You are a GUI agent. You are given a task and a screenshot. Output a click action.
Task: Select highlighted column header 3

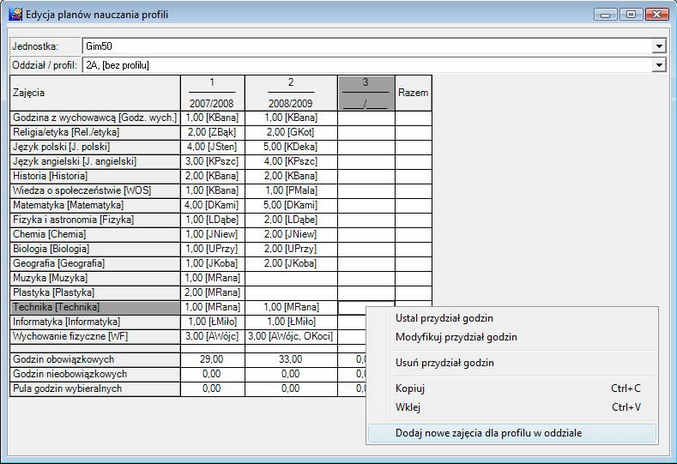point(366,93)
